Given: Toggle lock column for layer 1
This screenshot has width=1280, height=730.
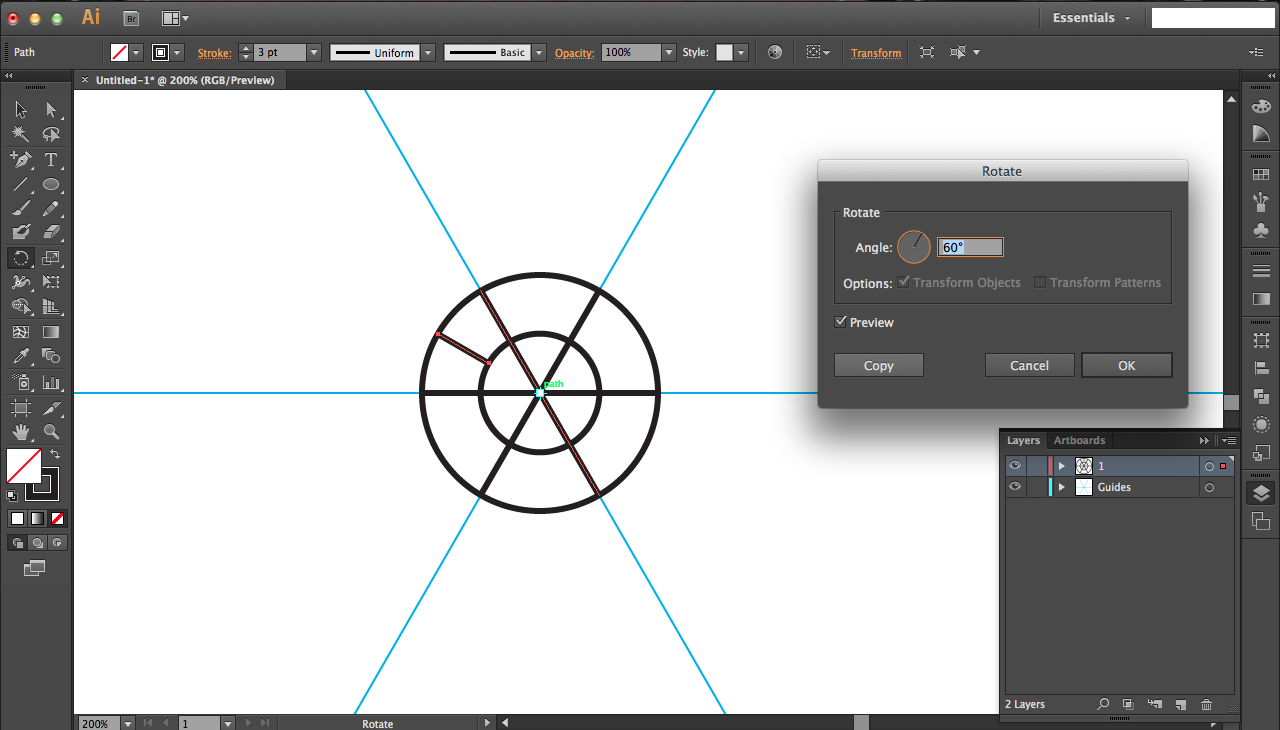Looking at the screenshot, I should coord(1037,466).
